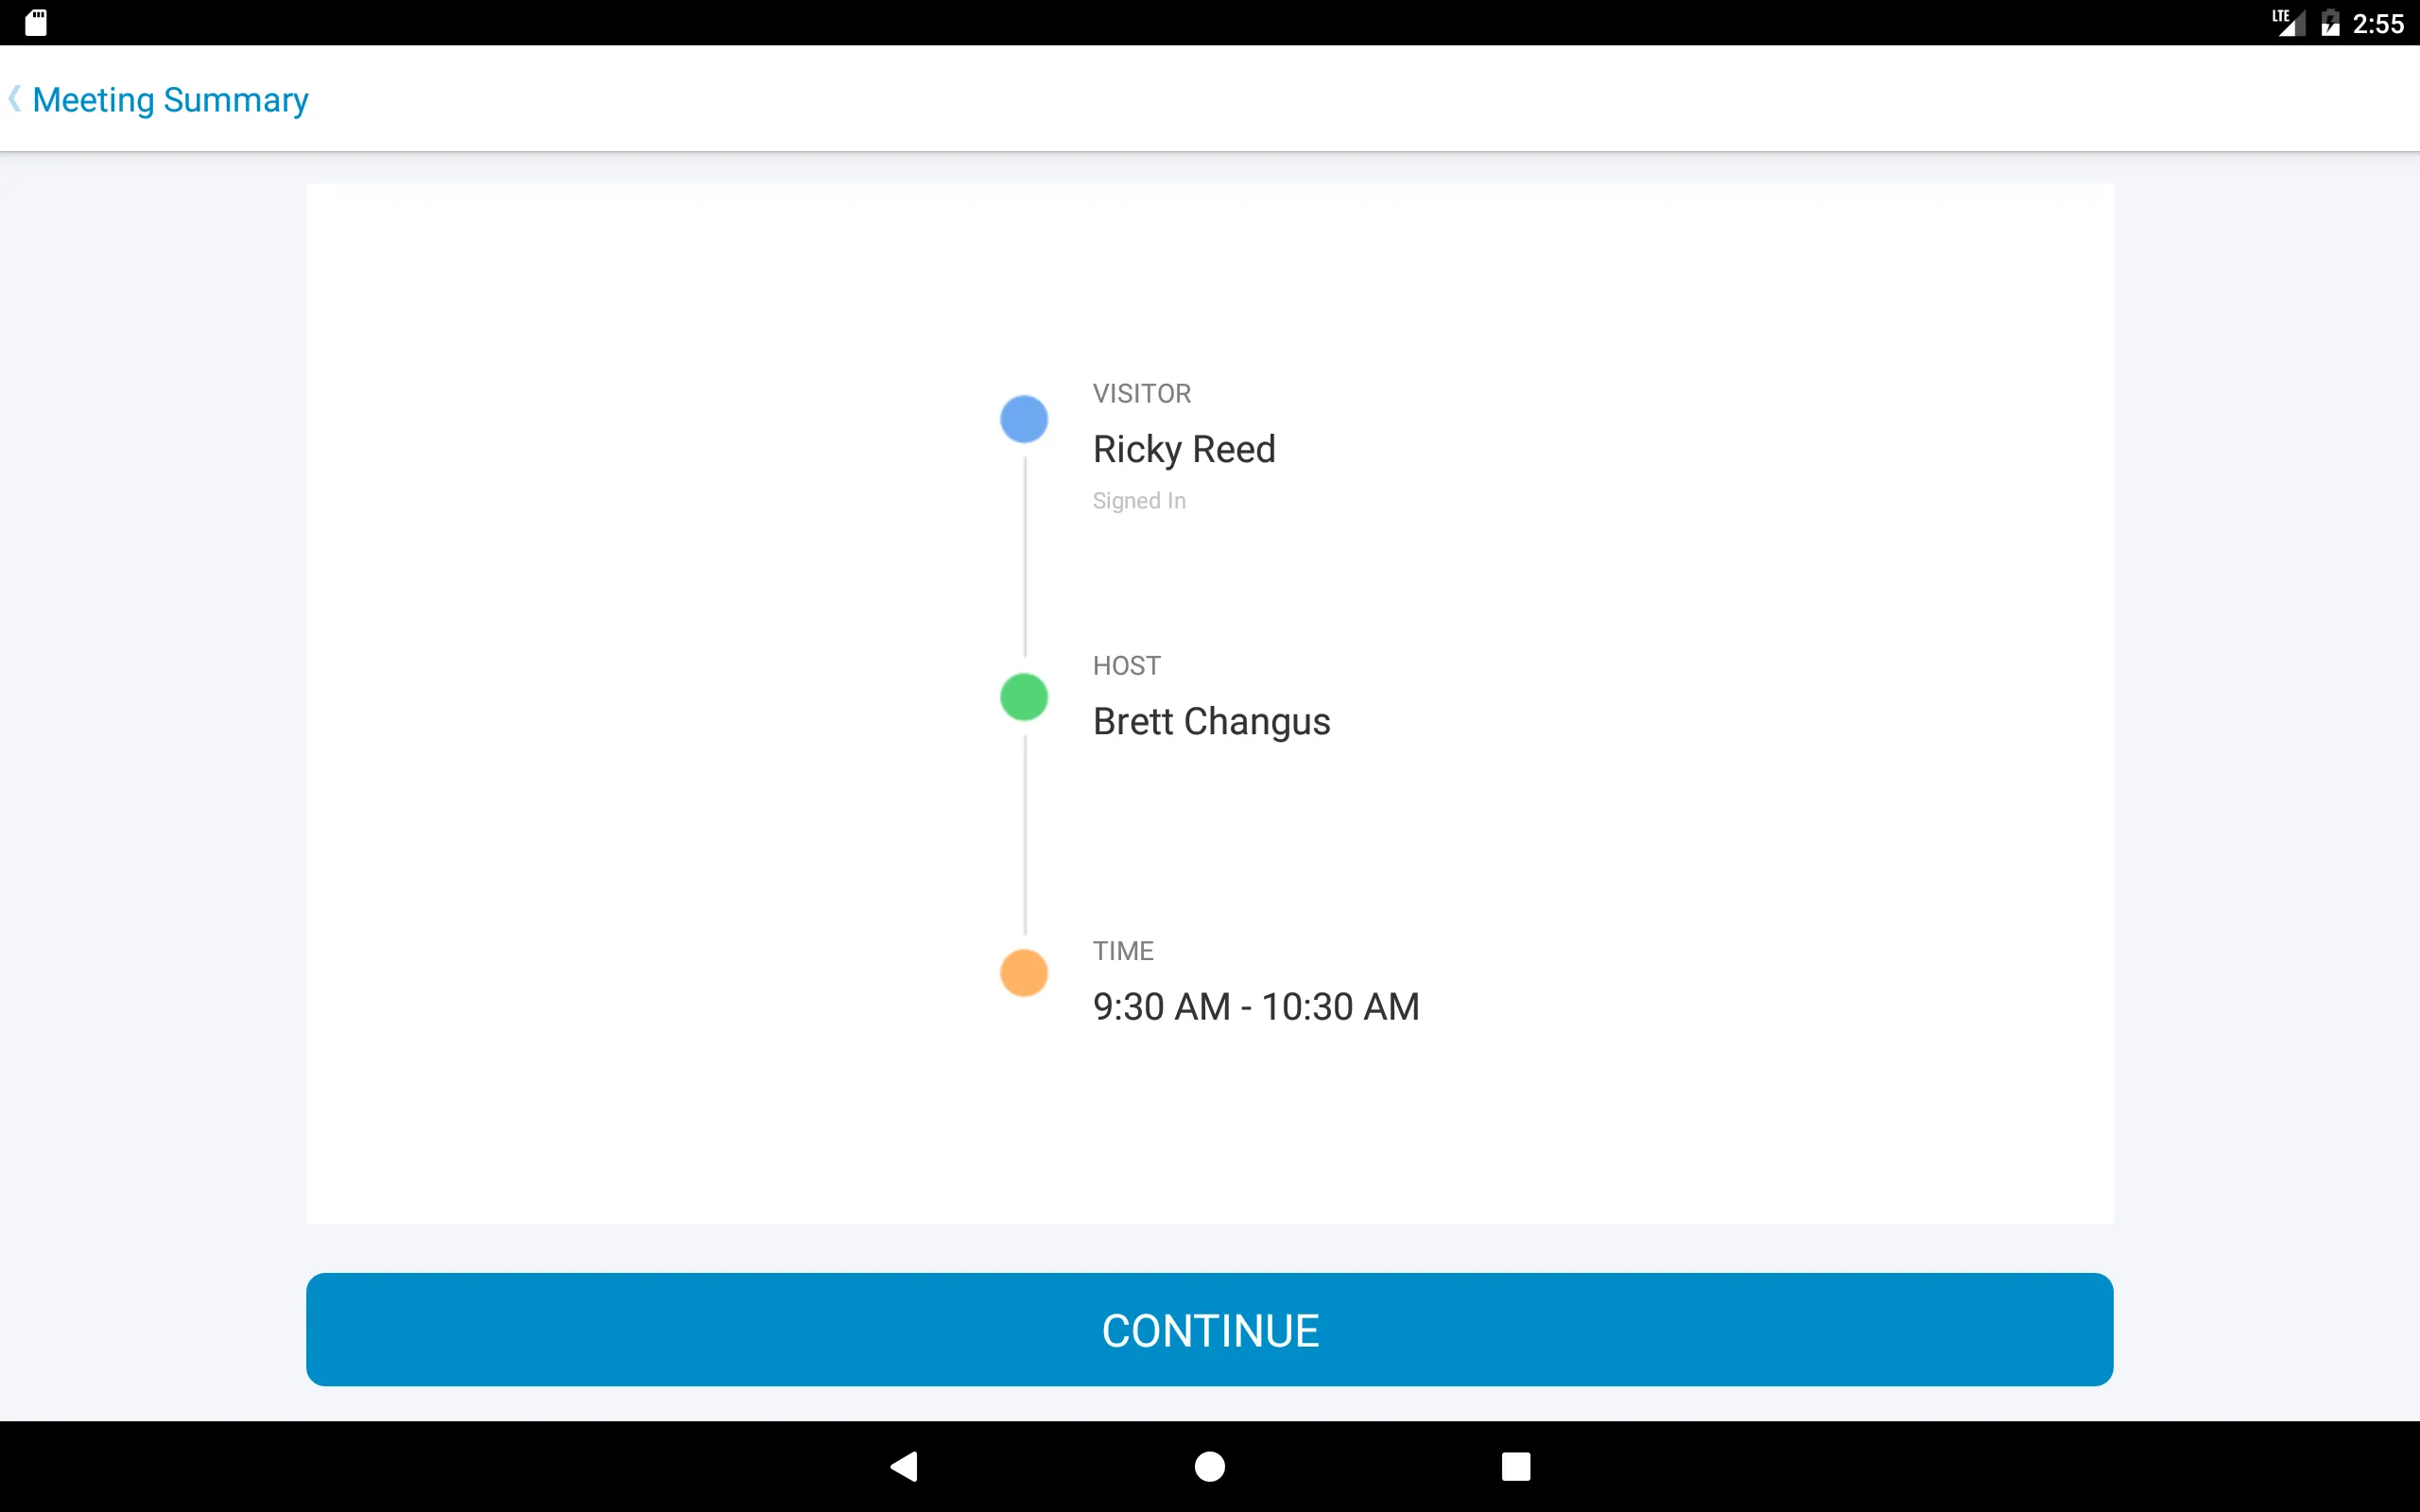Click CONTINUE to proceed with sign-in

(1209, 1331)
